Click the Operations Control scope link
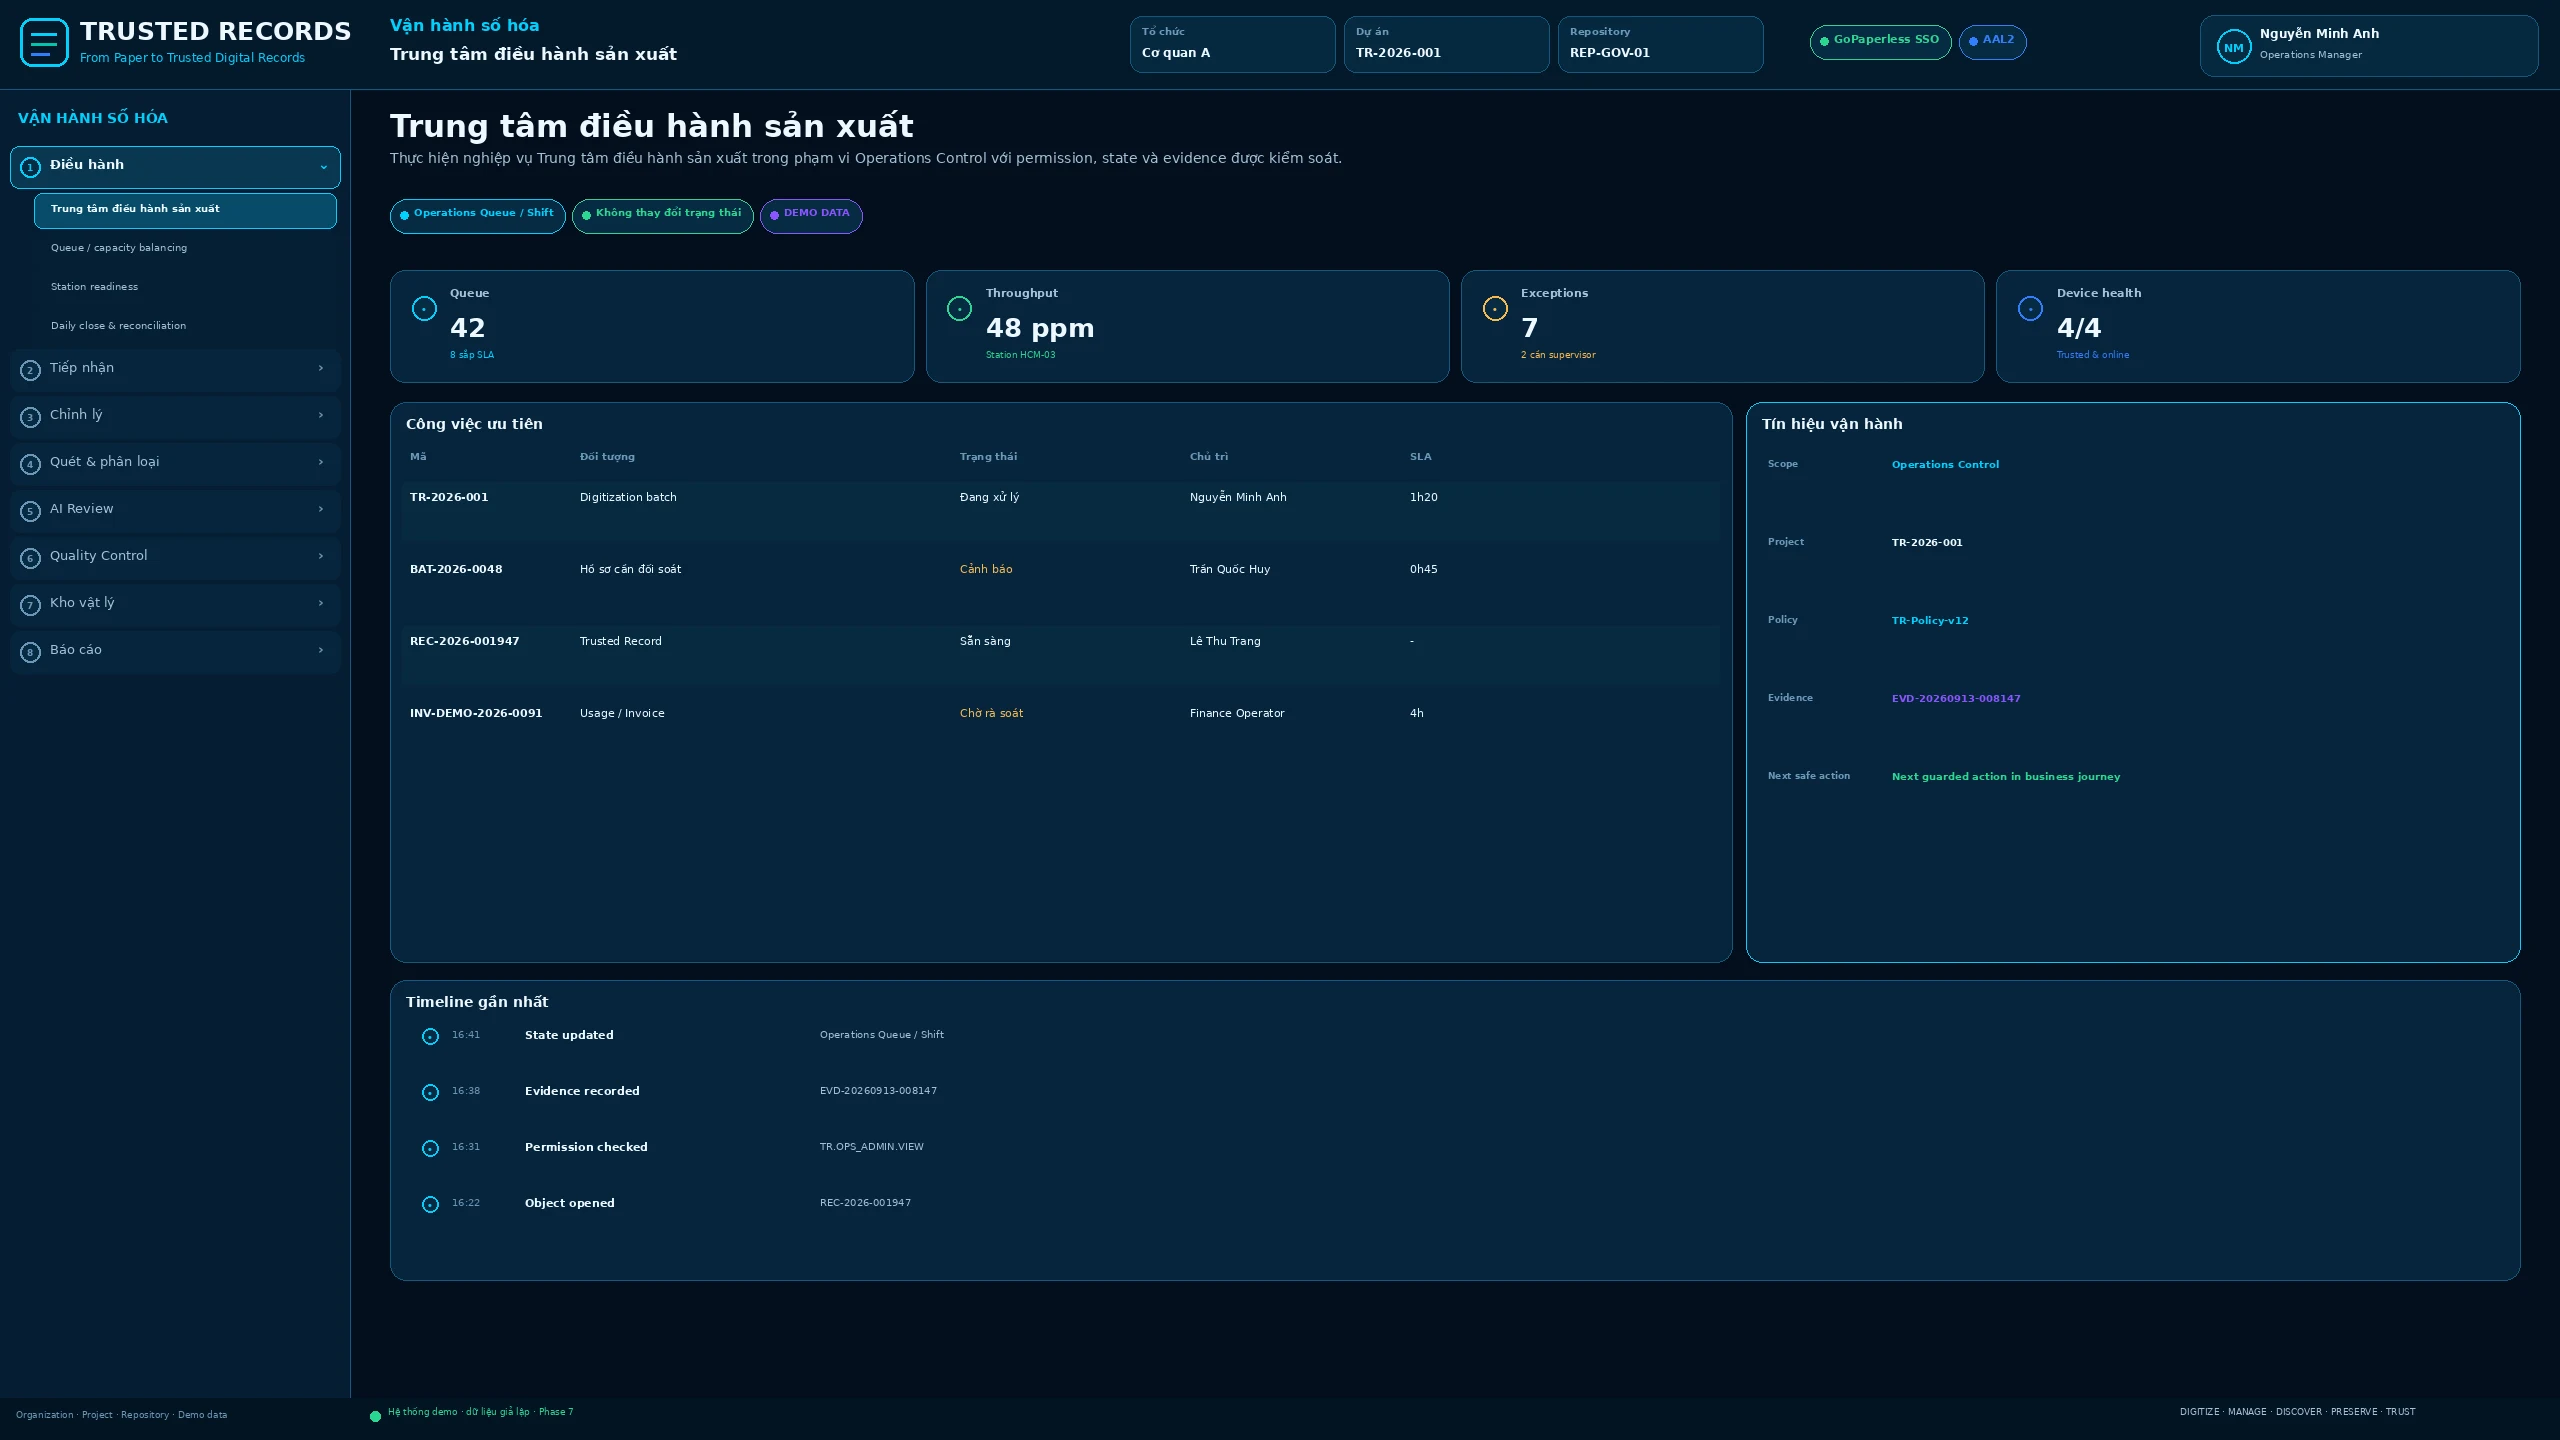The height and width of the screenshot is (1440, 2560). pyautogui.click(x=1945, y=465)
